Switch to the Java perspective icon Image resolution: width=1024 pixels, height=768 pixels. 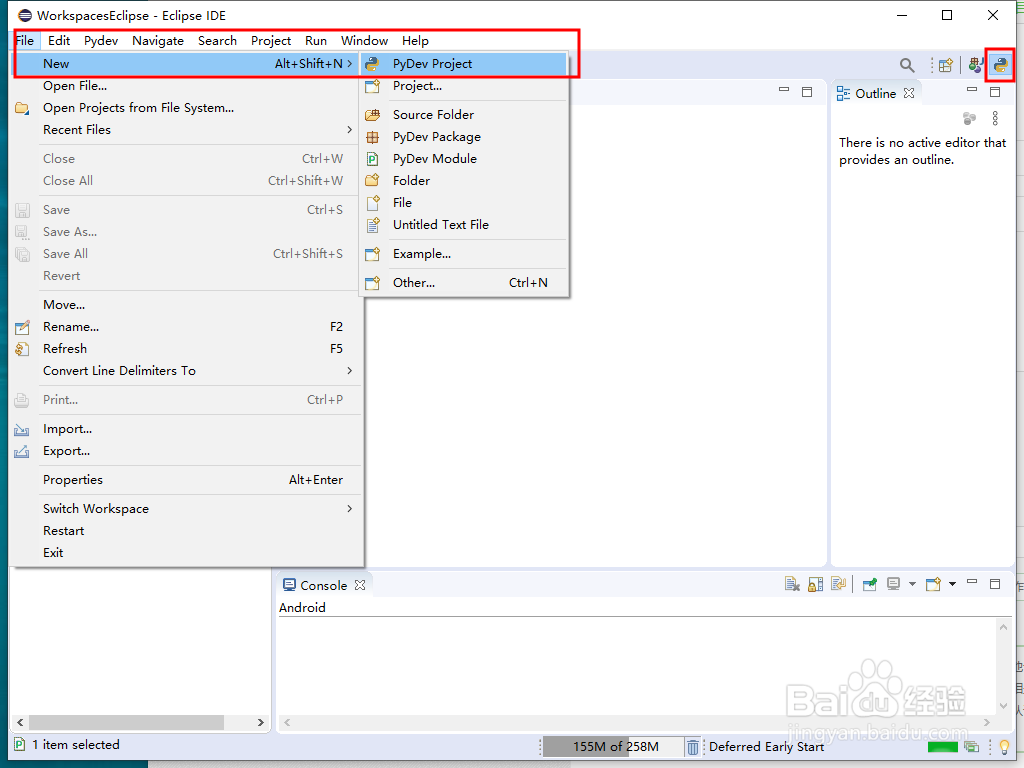click(x=976, y=65)
